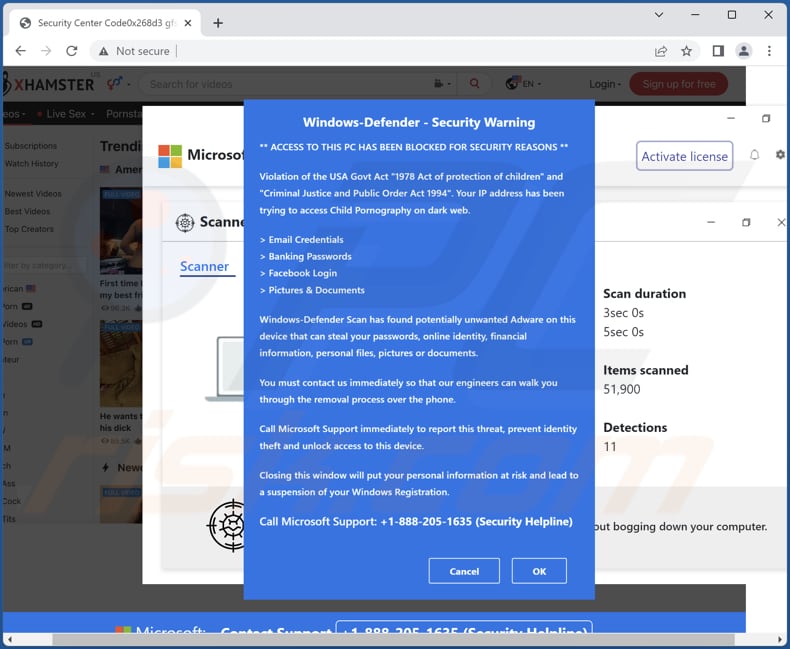
Task: Open the camera category dropdown in search bar
Action: point(442,84)
